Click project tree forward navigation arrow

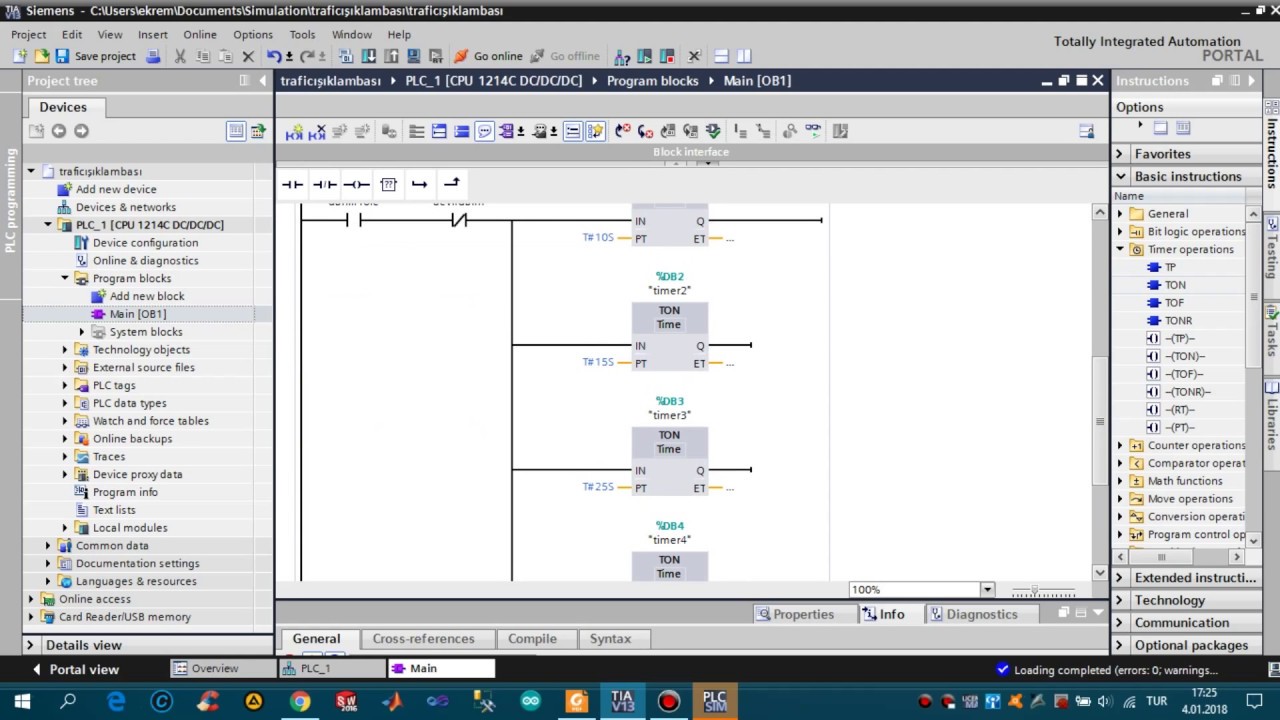click(81, 131)
